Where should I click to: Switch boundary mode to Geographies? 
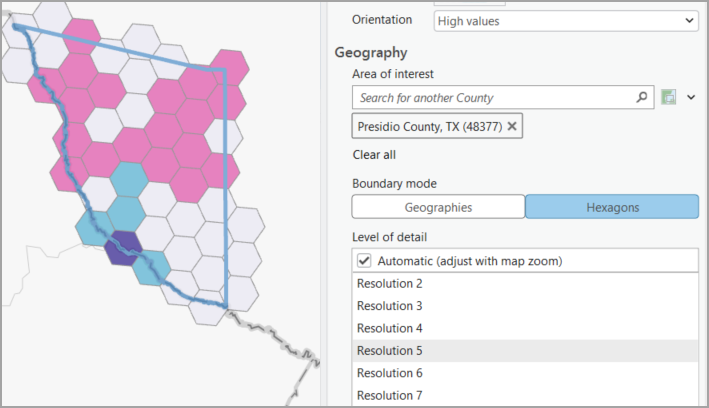pyautogui.click(x=438, y=207)
